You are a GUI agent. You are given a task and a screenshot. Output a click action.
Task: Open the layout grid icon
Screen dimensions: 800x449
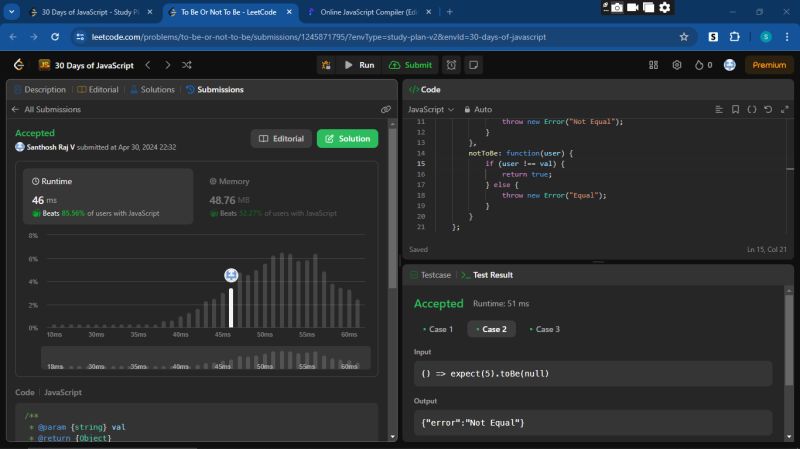coord(653,65)
